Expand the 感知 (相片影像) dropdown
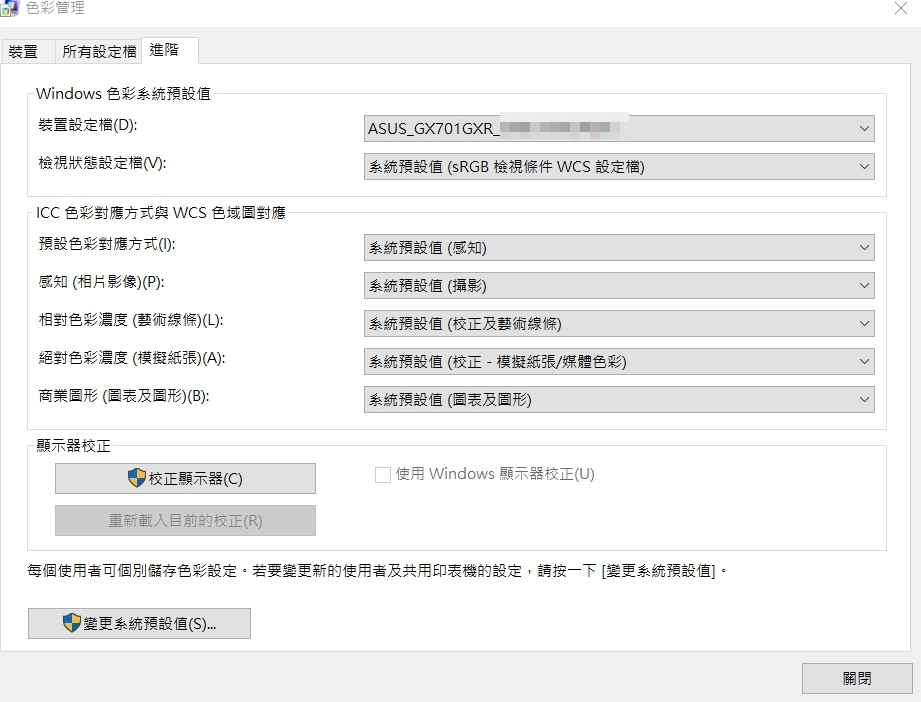The height and width of the screenshot is (702, 921). (619, 285)
